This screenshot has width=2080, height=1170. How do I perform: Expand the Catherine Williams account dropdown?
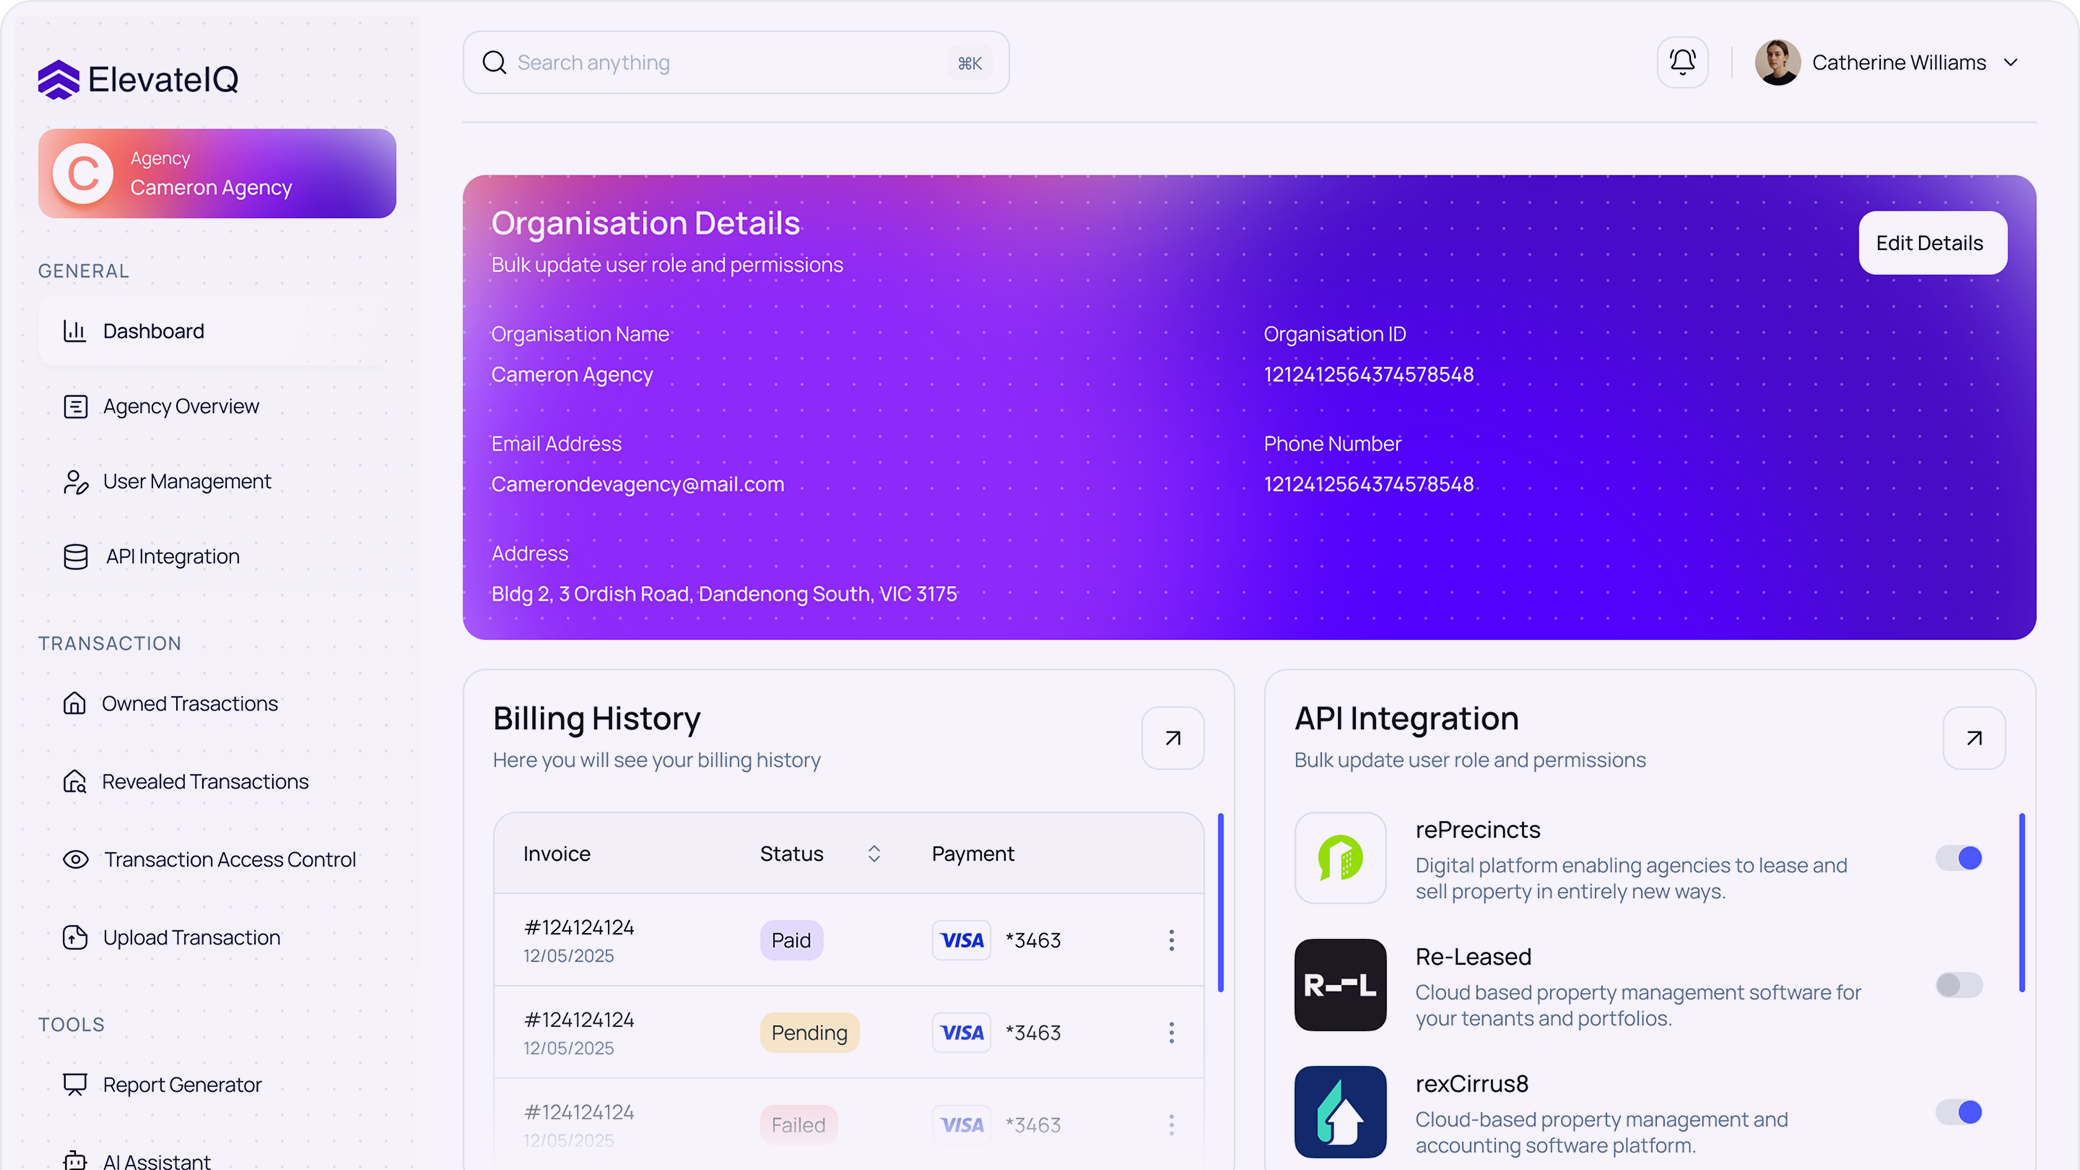[x=2011, y=62]
